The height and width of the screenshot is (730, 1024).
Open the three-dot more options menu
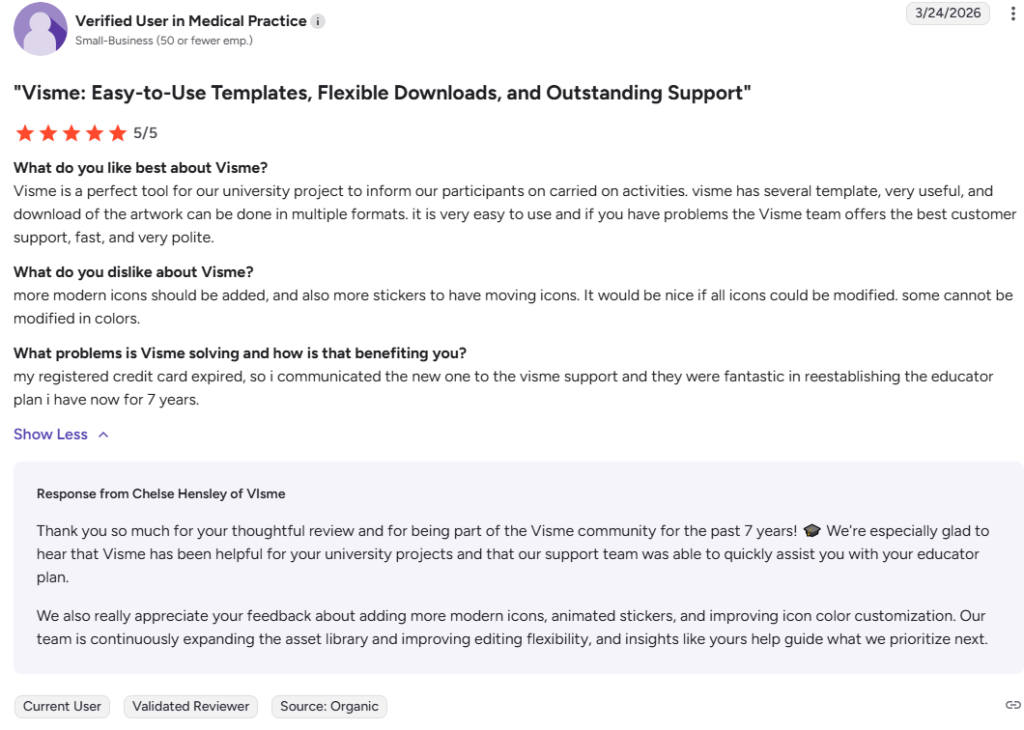[1012, 14]
